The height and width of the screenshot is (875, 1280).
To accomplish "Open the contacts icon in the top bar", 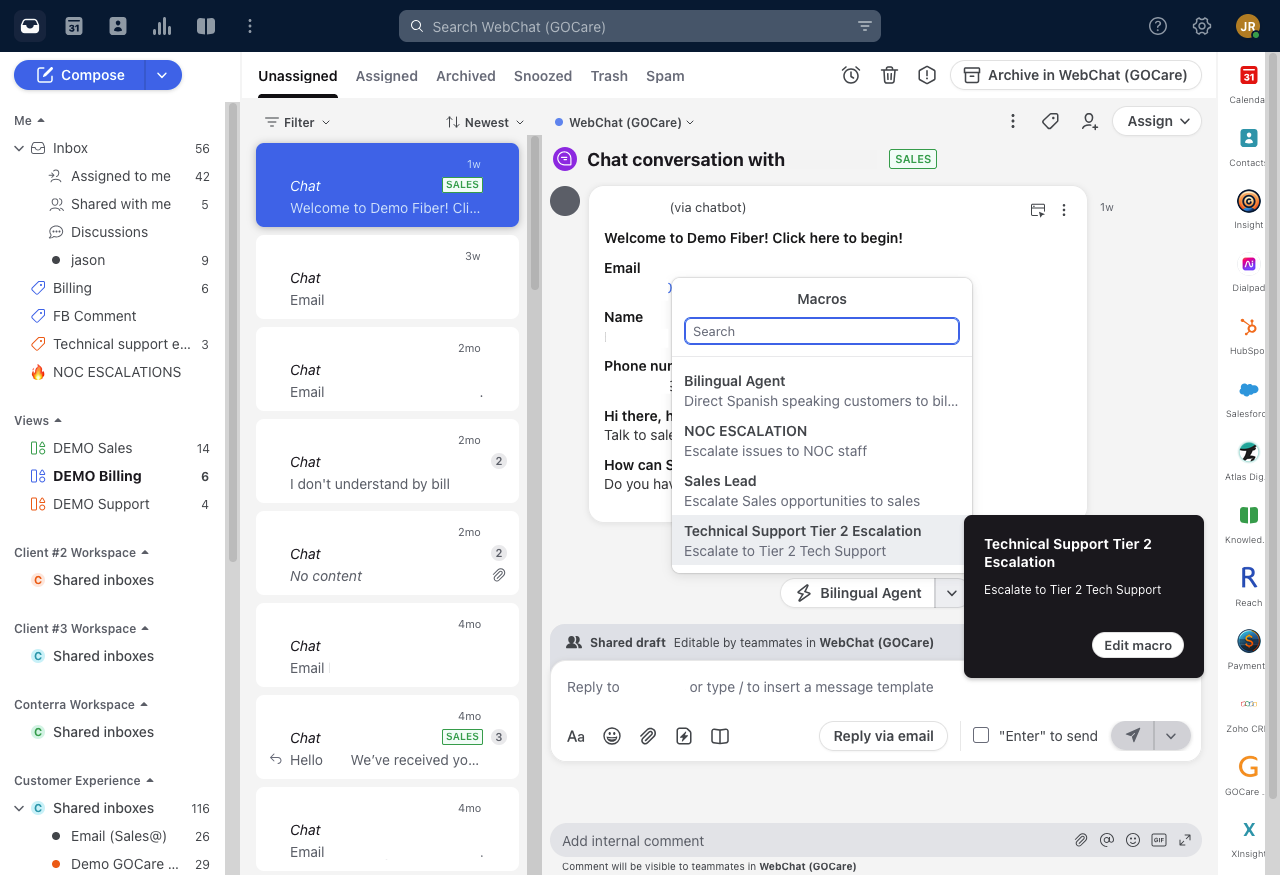I will click(x=118, y=26).
